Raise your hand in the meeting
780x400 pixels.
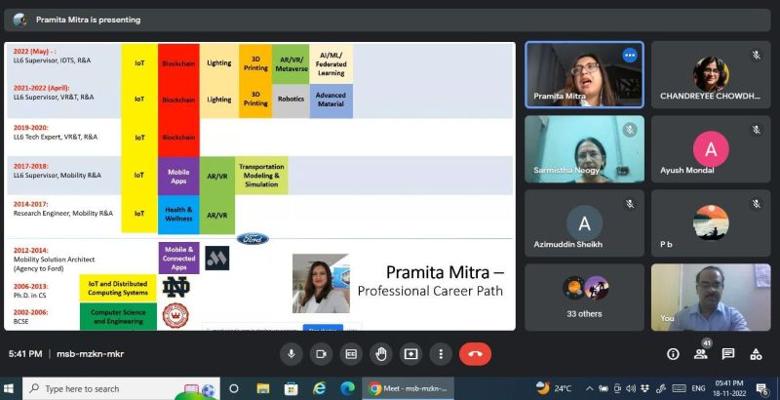381,354
